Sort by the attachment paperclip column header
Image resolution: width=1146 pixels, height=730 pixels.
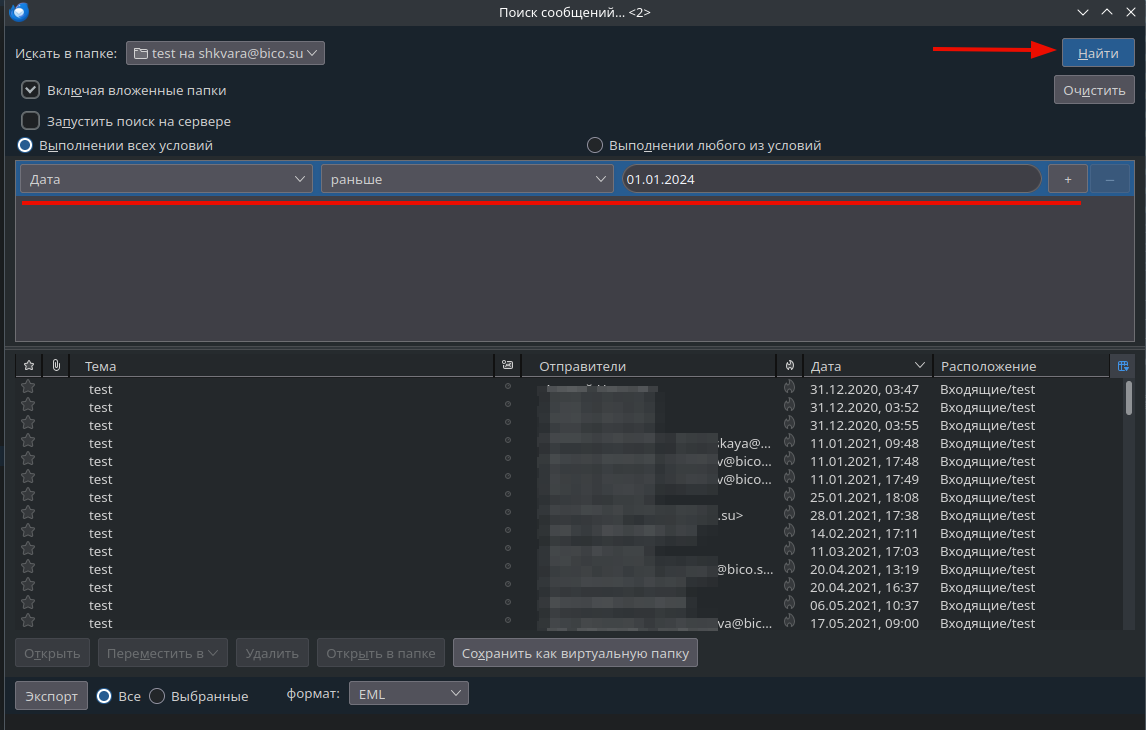pyautogui.click(x=56, y=365)
